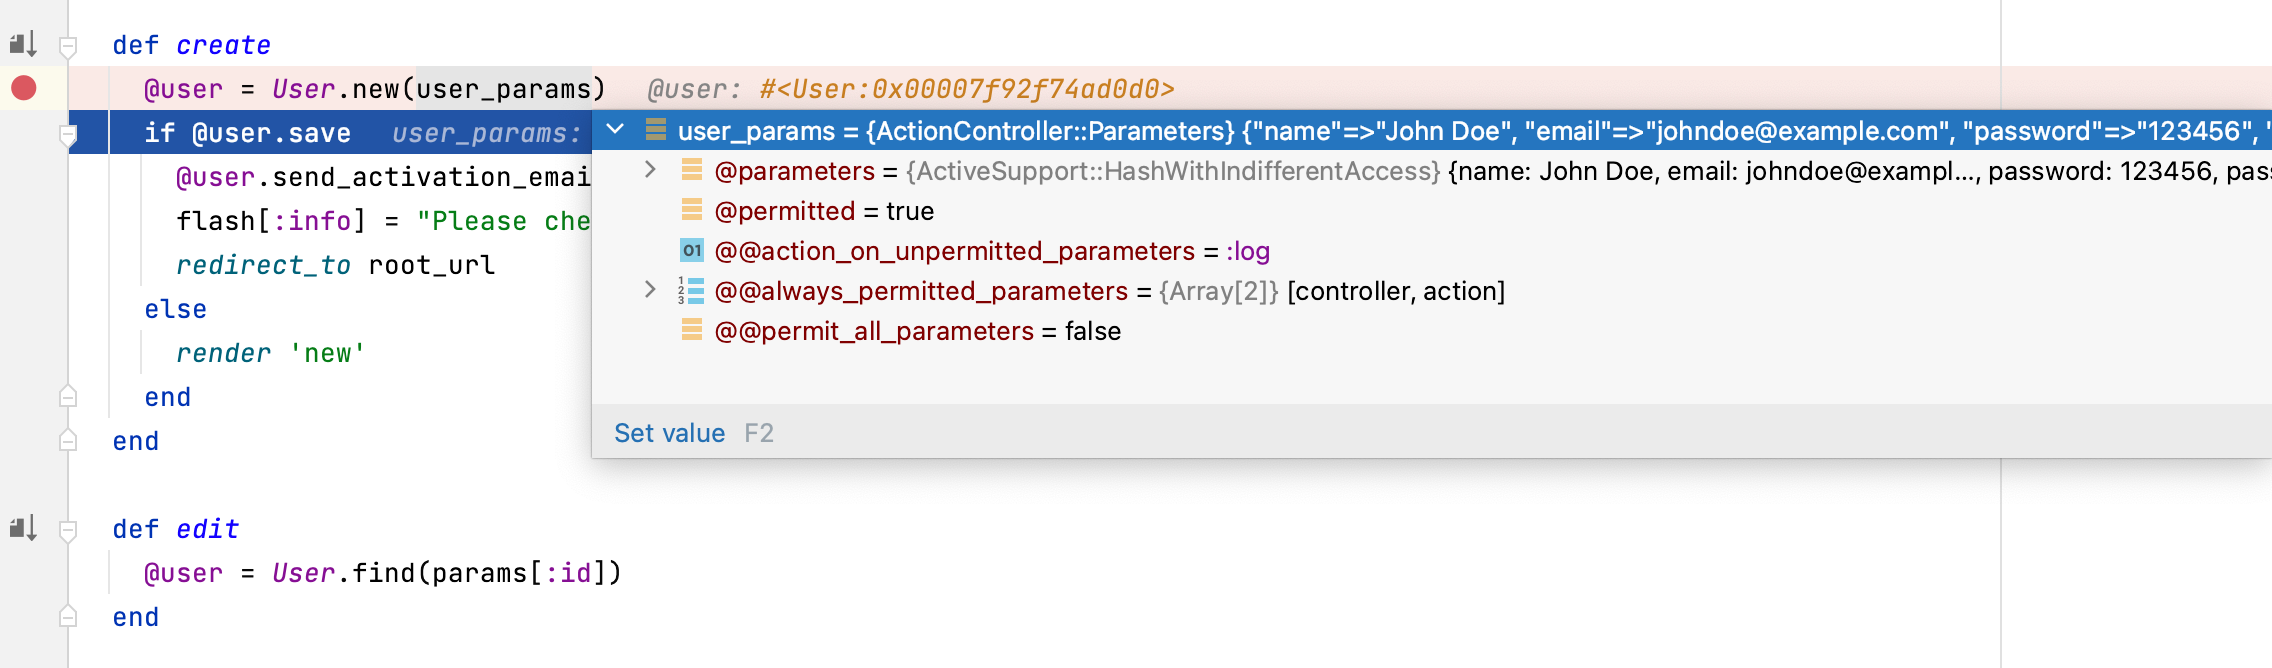Expand the @@always_permitted_parameters array
This screenshot has width=2272, height=668.
(648, 291)
